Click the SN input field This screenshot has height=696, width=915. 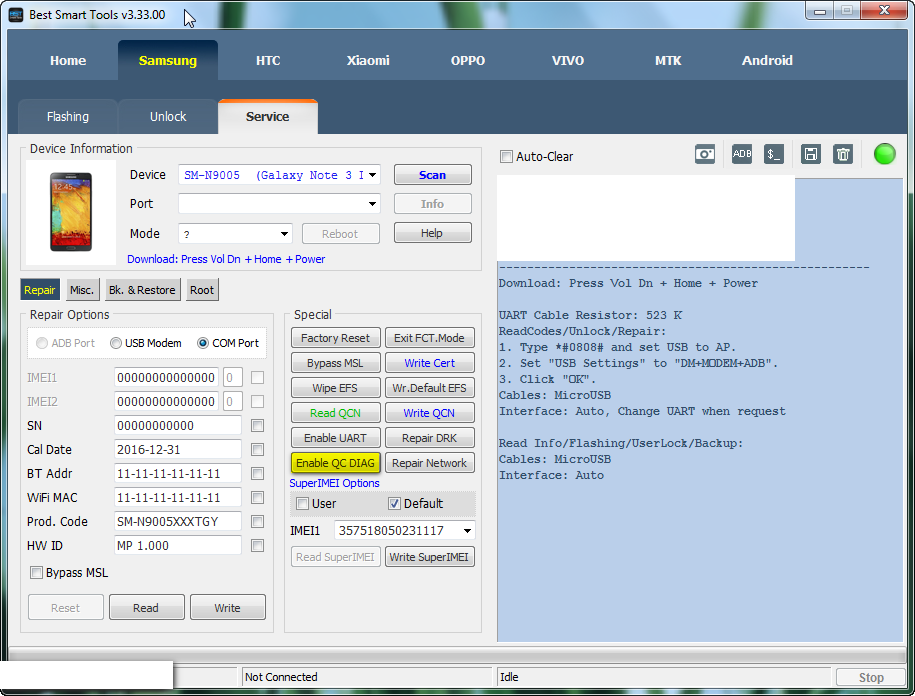click(178, 426)
